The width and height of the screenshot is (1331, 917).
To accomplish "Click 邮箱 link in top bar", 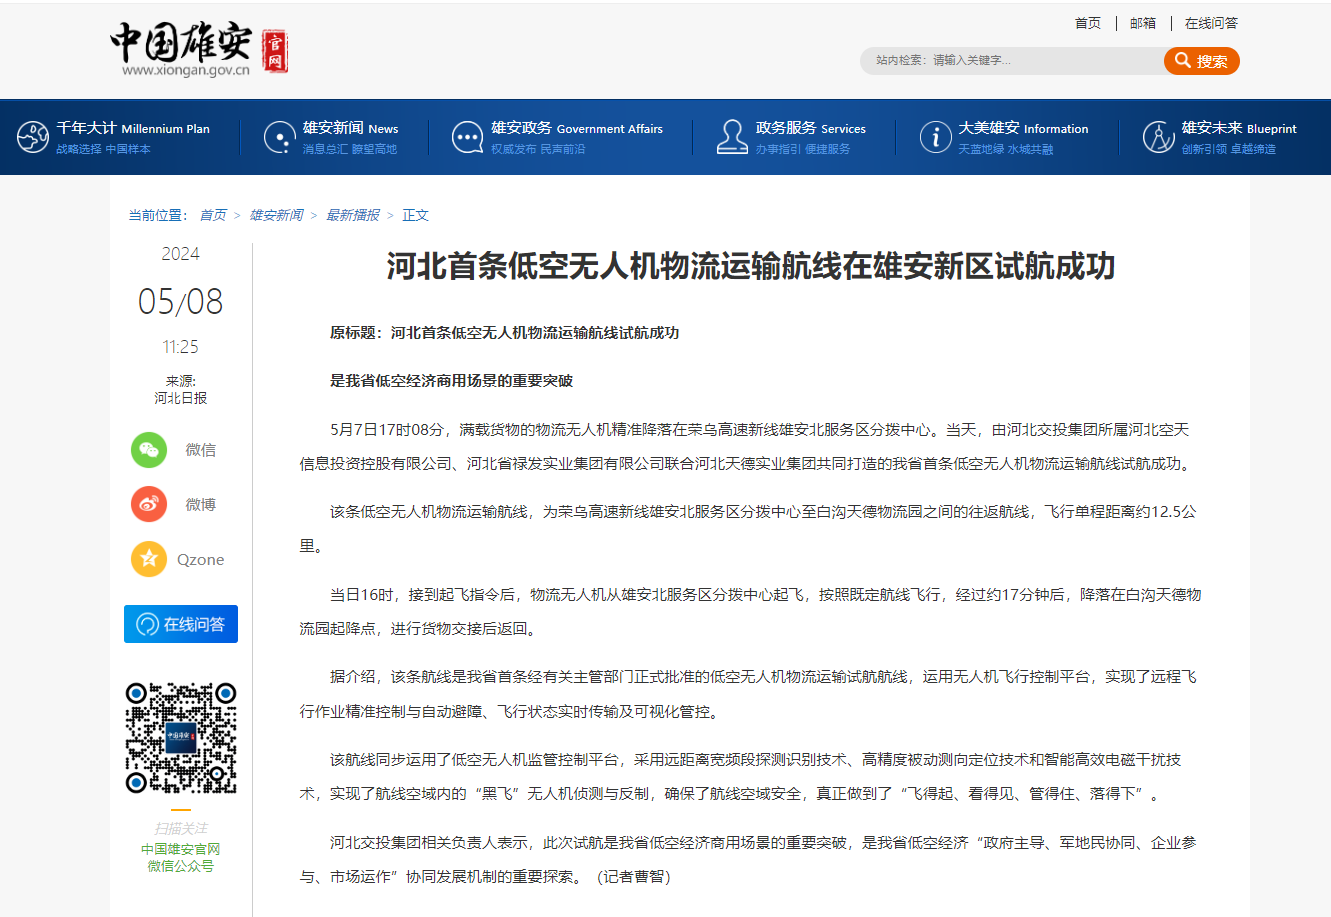I will pyautogui.click(x=1143, y=23).
